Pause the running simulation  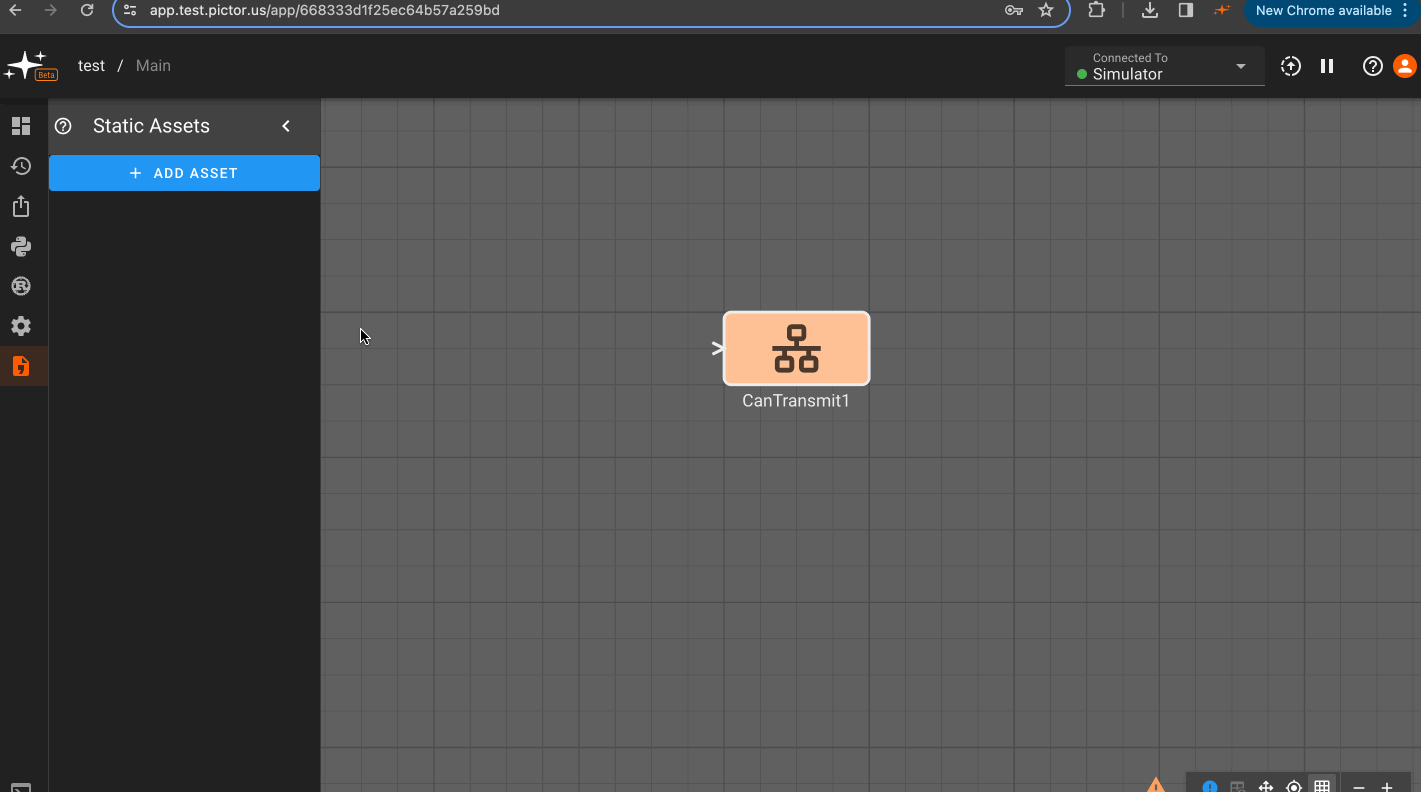tap(1327, 66)
